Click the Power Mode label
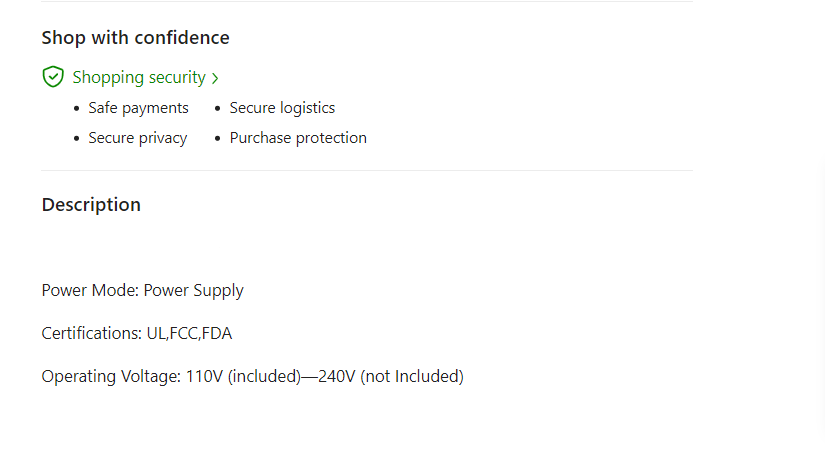 pyautogui.click(x=90, y=291)
